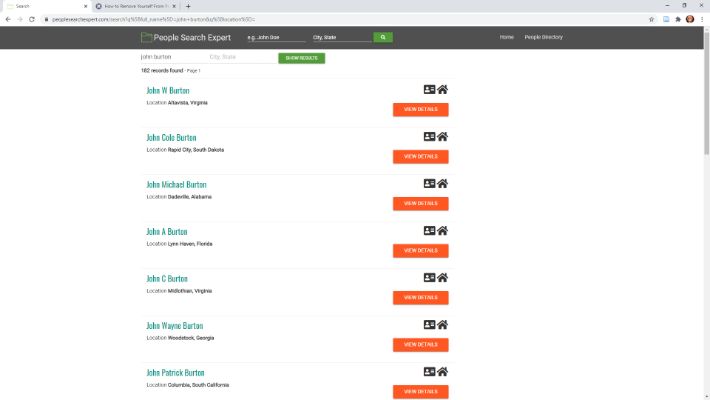The height and width of the screenshot is (400, 710).
Task: Open a new browser tab with plus
Action: click(188, 6)
